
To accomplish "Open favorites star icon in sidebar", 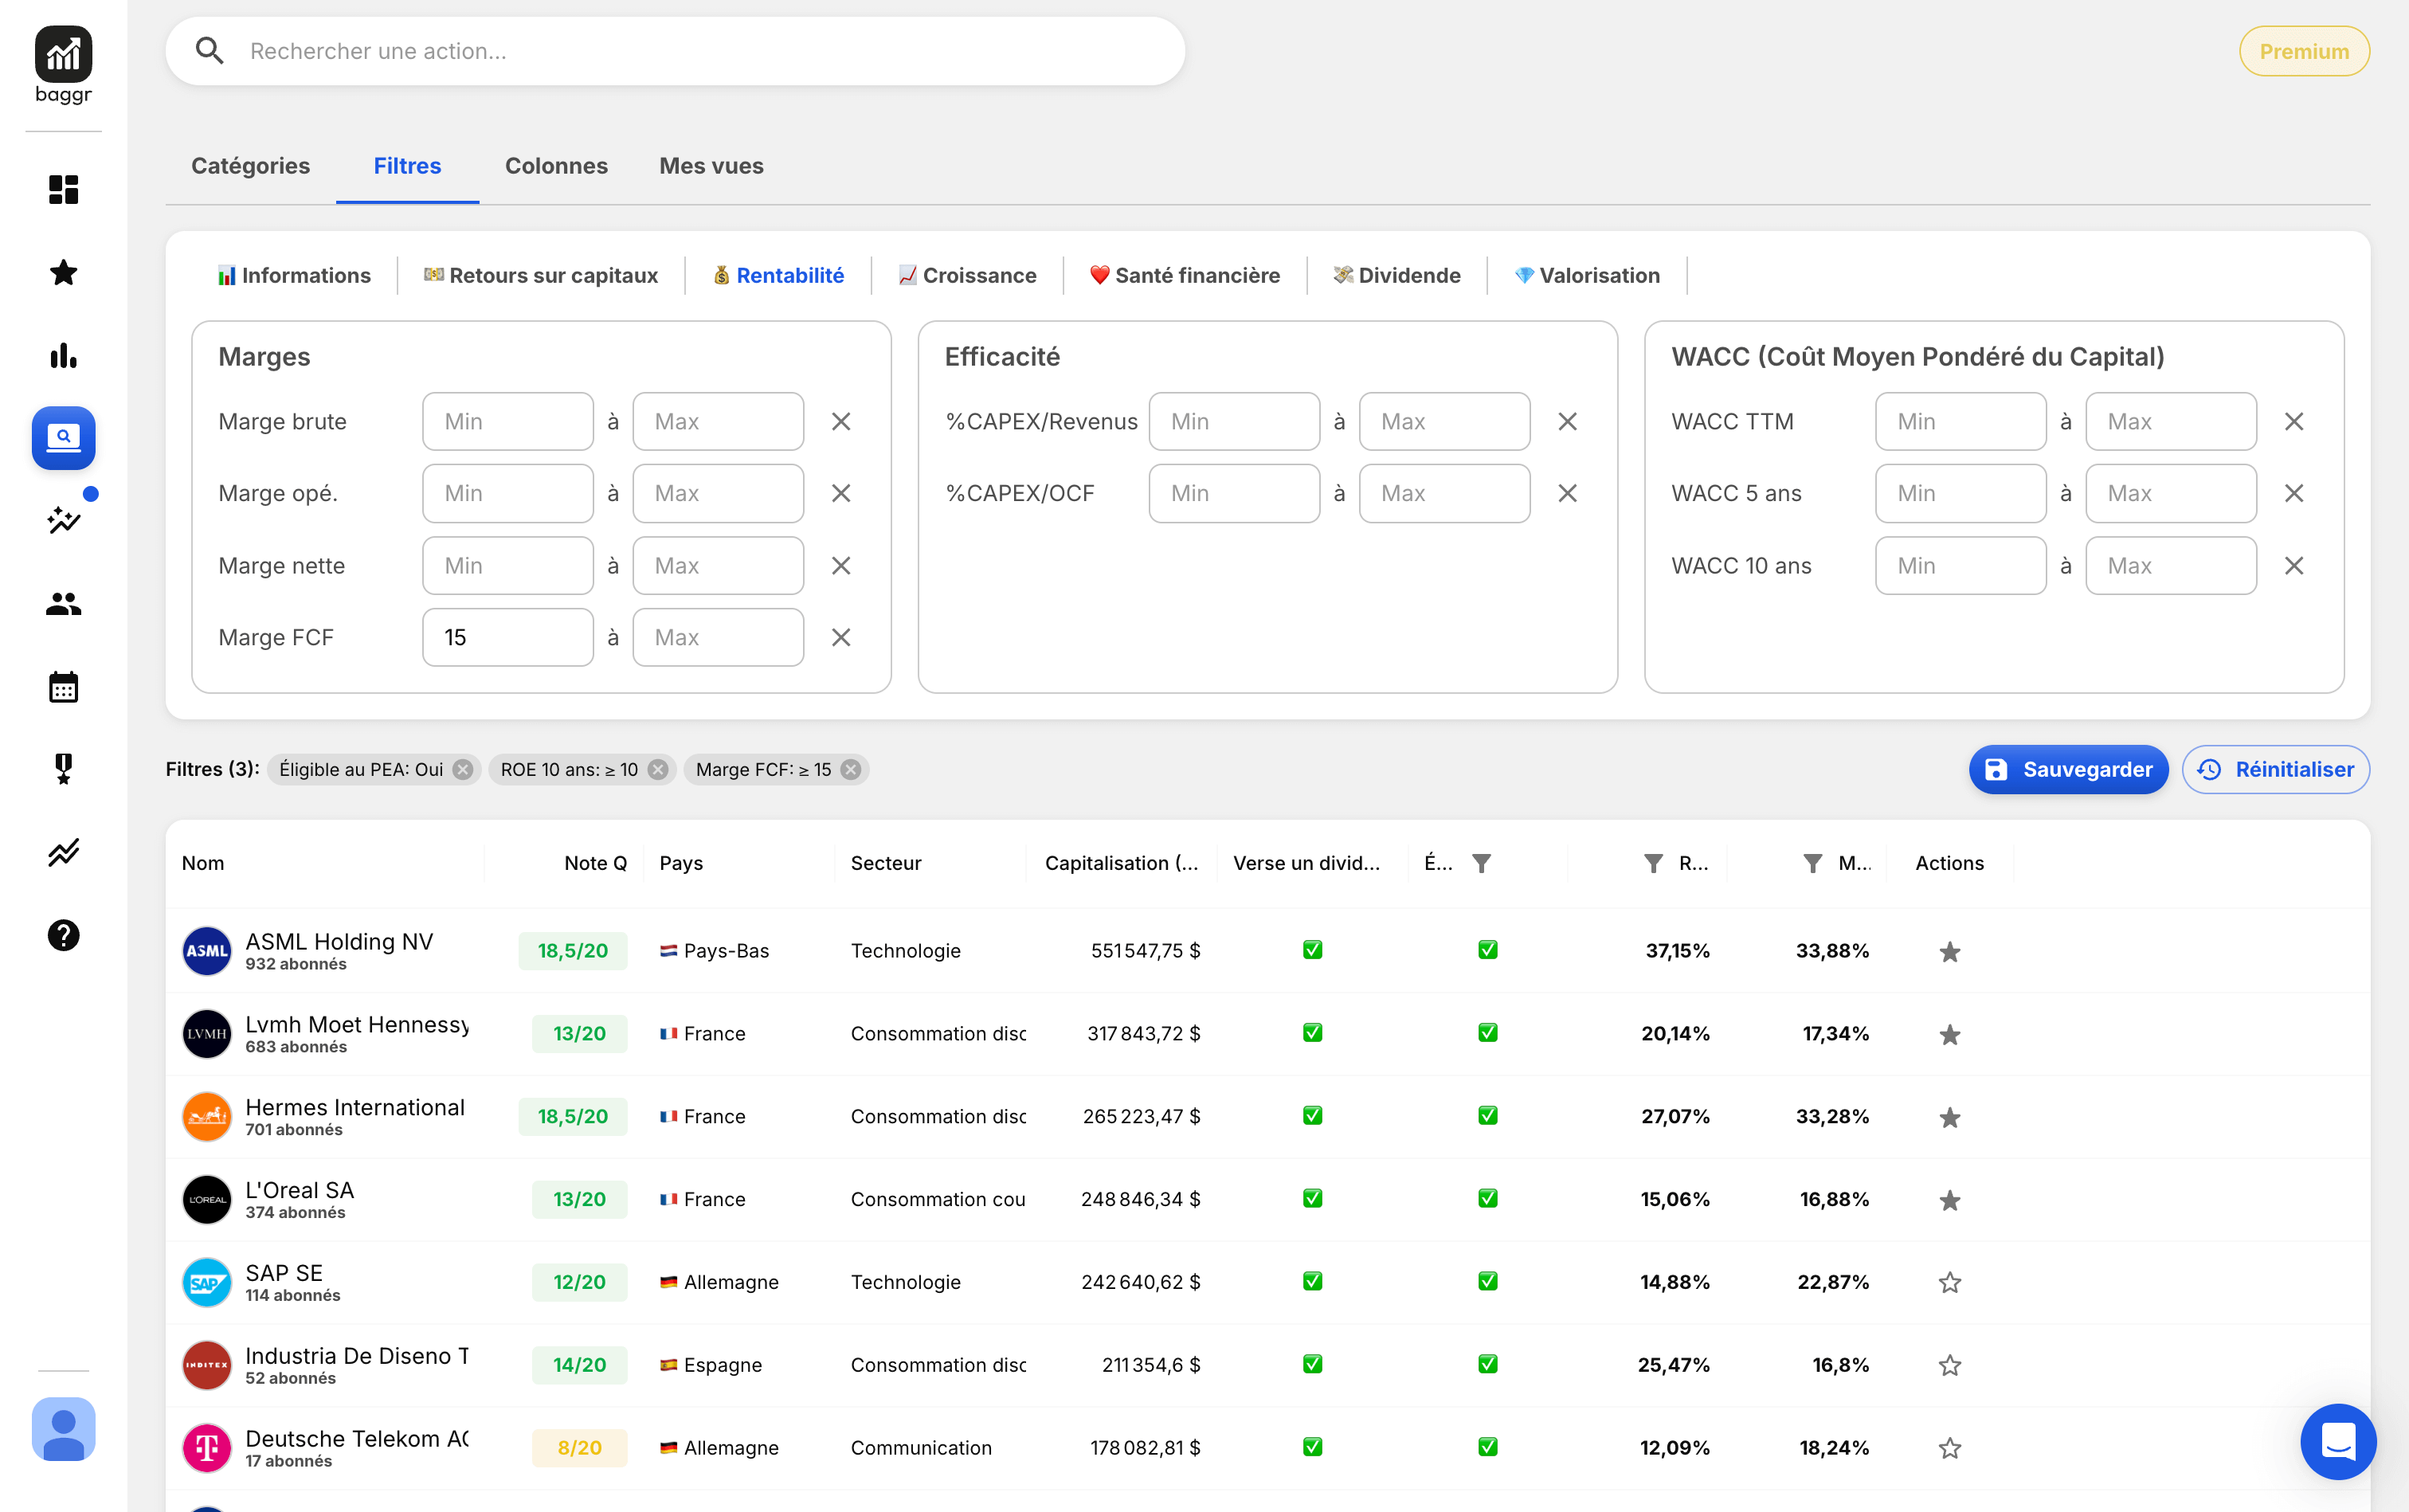I will point(63,272).
